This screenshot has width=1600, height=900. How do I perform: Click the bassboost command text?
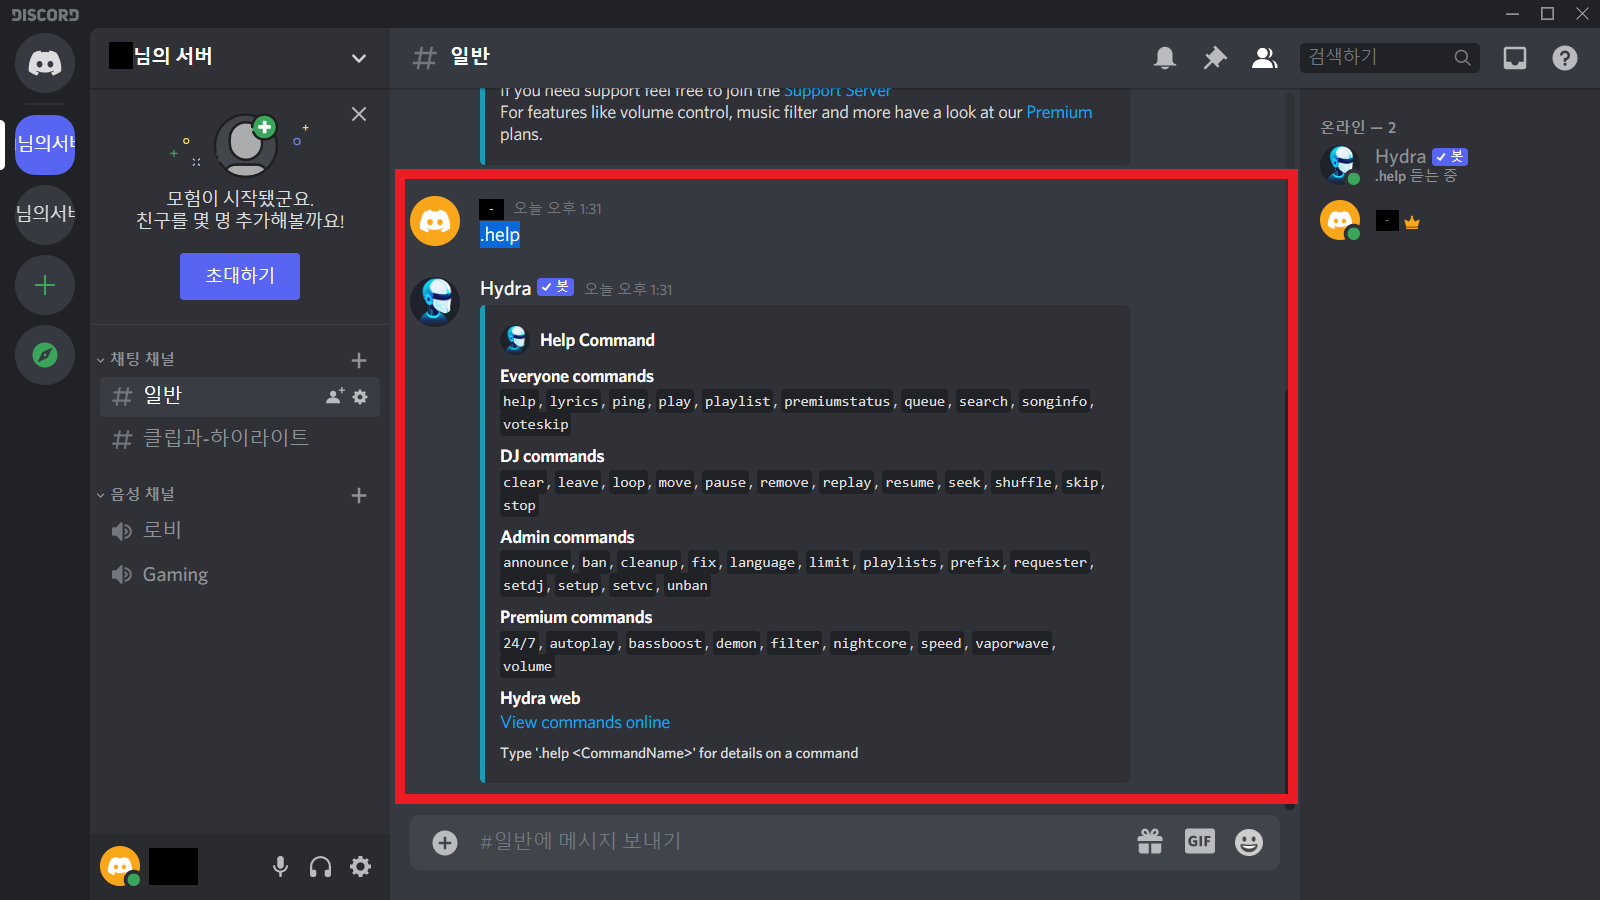tap(665, 644)
